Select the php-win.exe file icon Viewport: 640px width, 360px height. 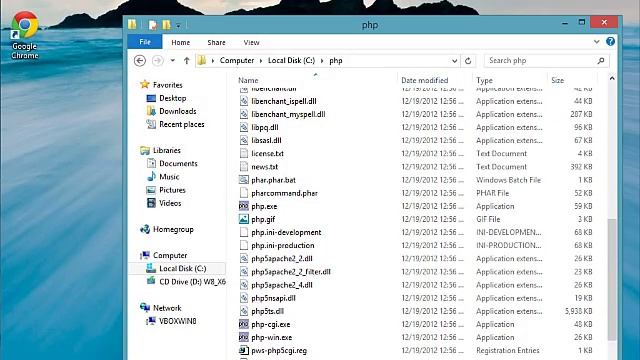[x=244, y=338]
